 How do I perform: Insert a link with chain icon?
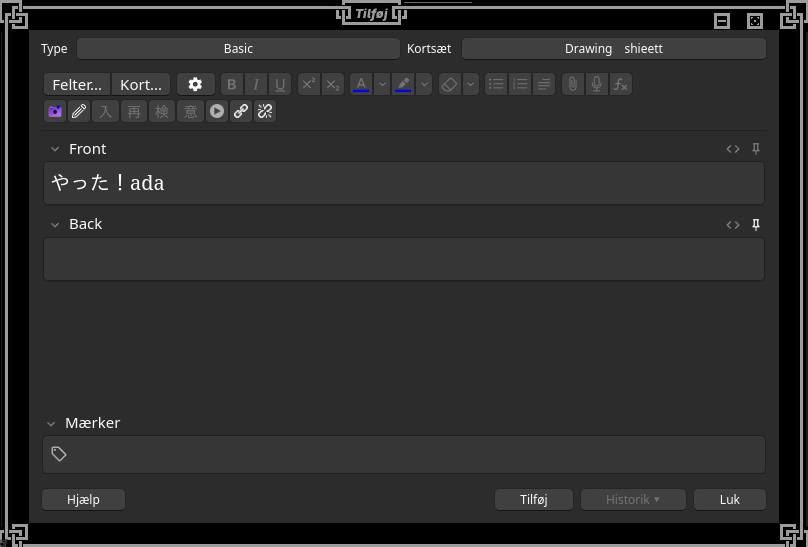[241, 111]
